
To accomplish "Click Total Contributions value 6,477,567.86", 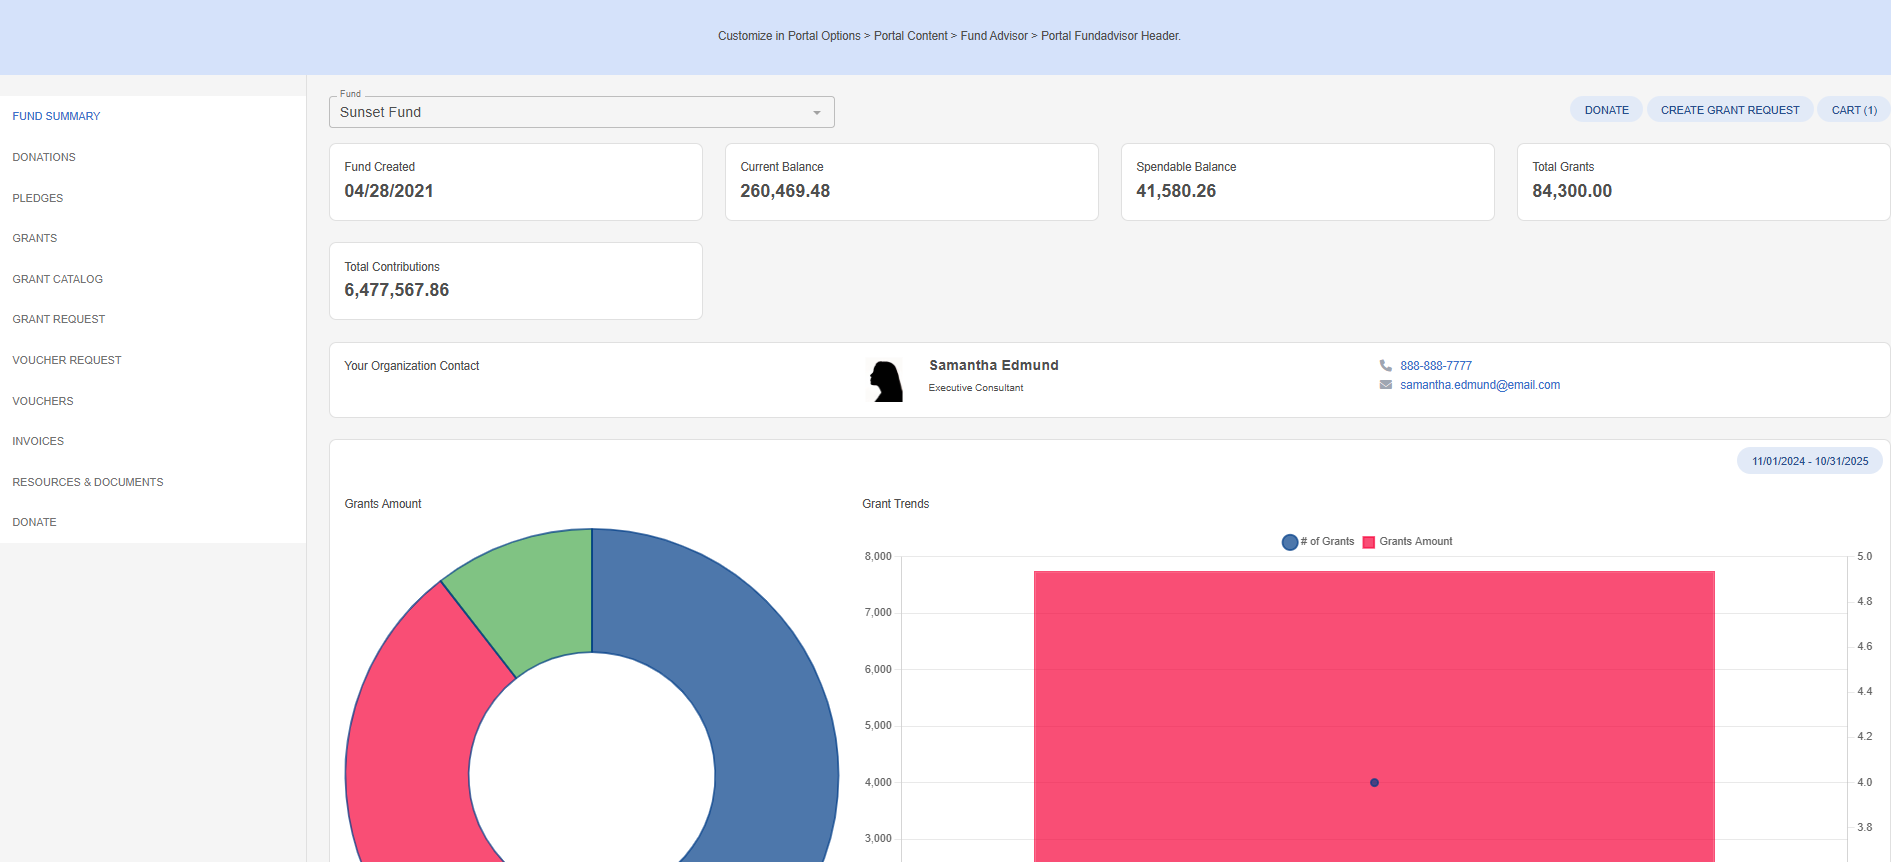I will pos(397,290).
